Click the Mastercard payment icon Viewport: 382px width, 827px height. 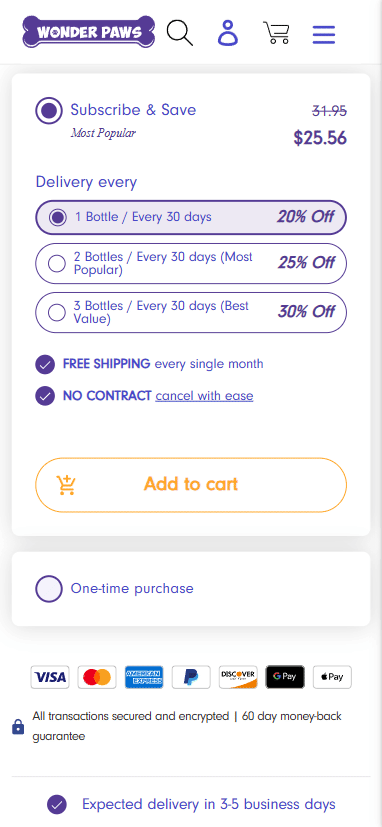pyautogui.click(x=97, y=677)
